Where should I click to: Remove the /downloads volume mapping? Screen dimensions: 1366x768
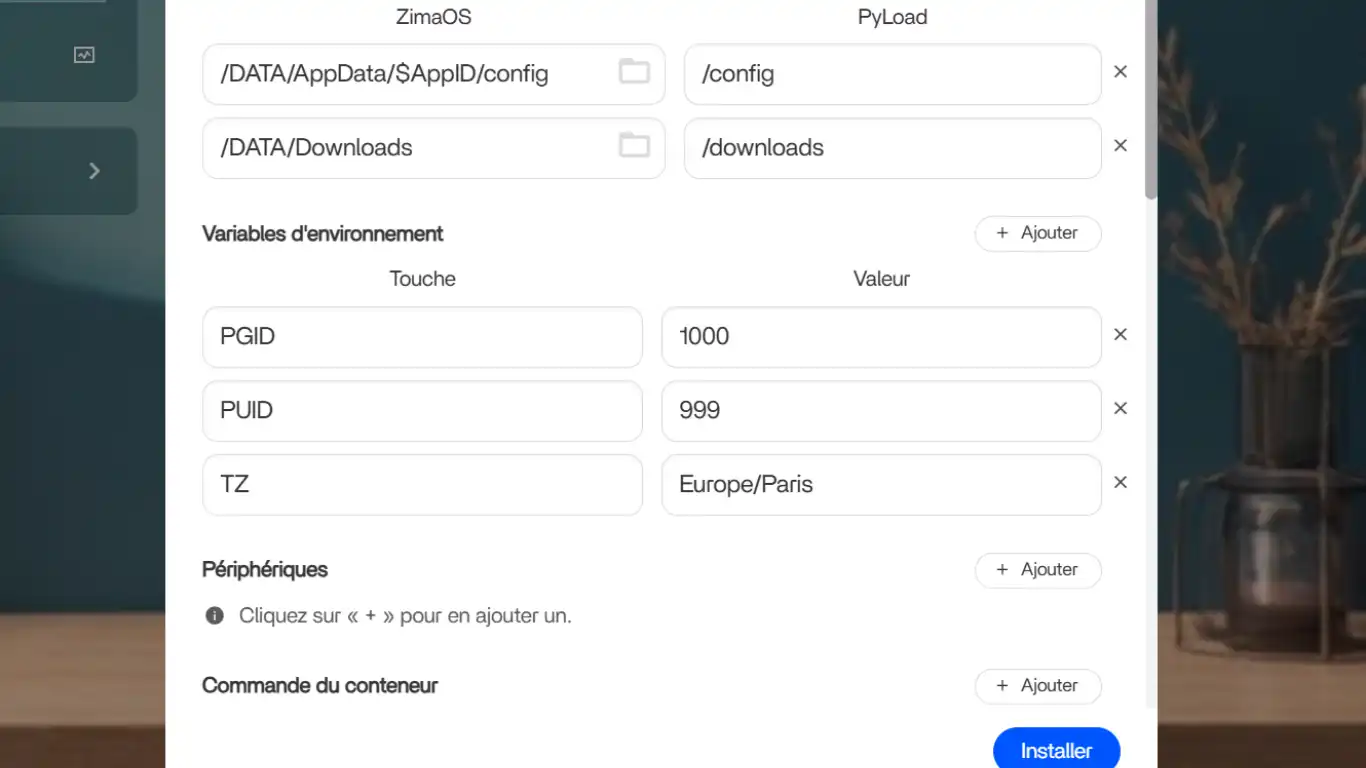(1120, 146)
